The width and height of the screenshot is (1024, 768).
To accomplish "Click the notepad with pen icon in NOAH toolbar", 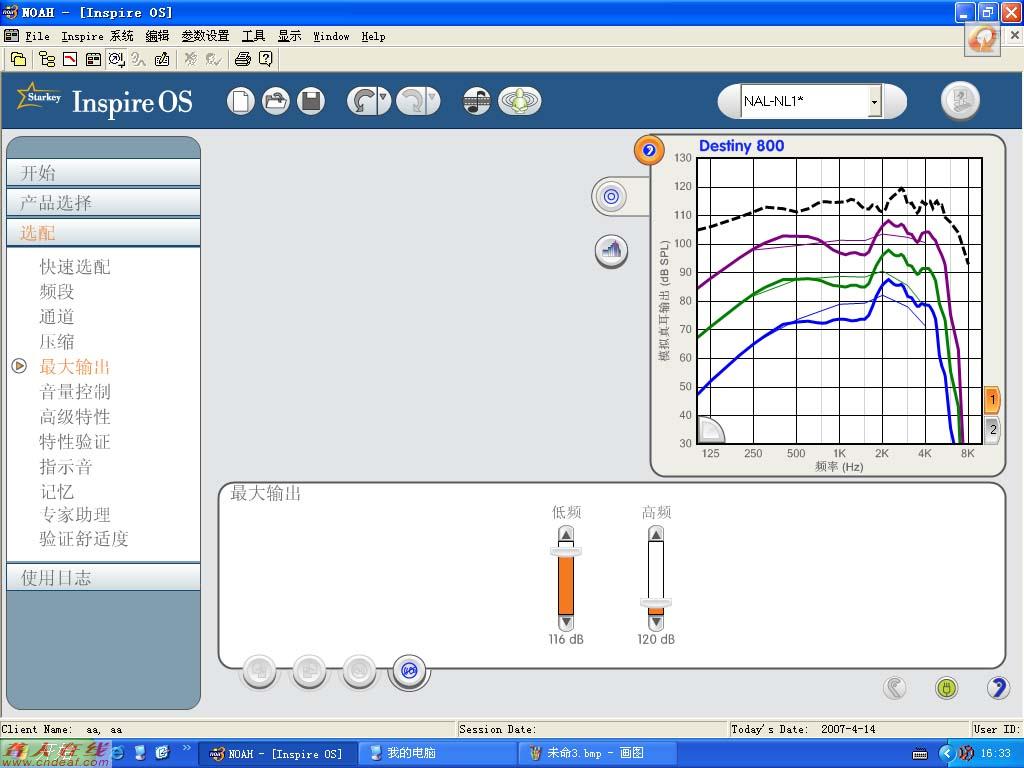I will (x=162, y=59).
